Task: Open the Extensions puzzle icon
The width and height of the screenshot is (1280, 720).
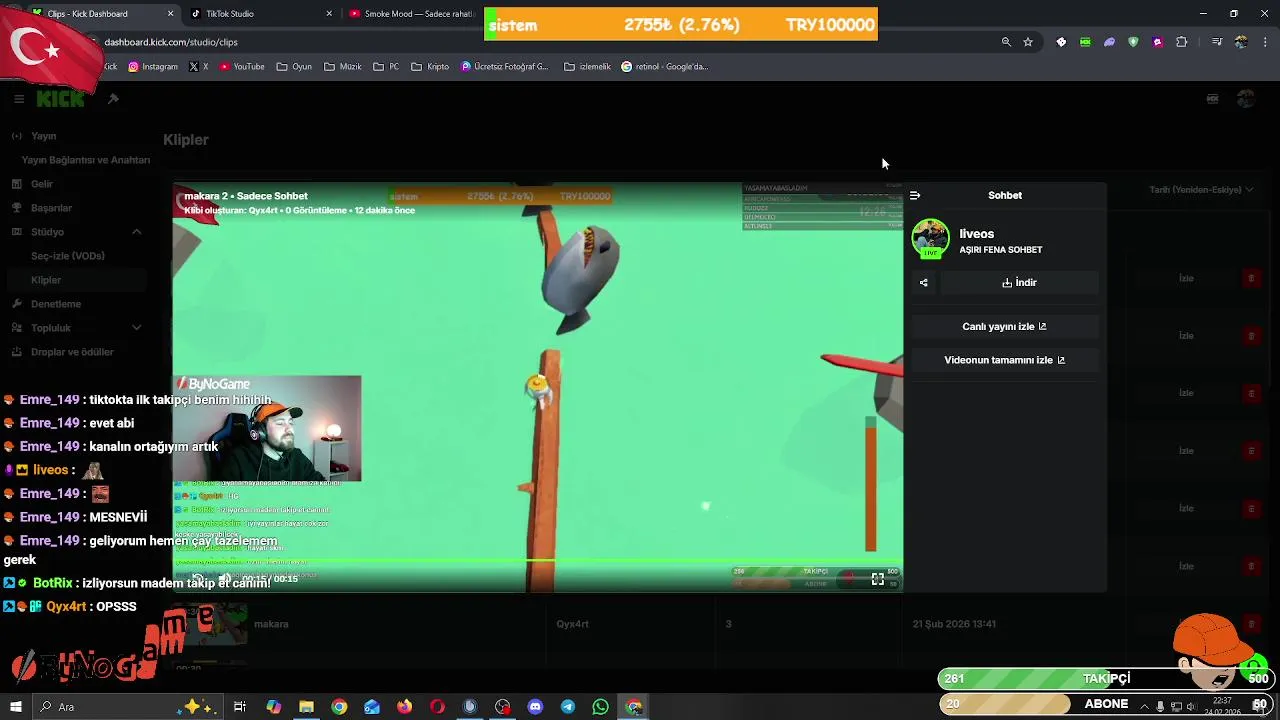Action: pos(1182,42)
